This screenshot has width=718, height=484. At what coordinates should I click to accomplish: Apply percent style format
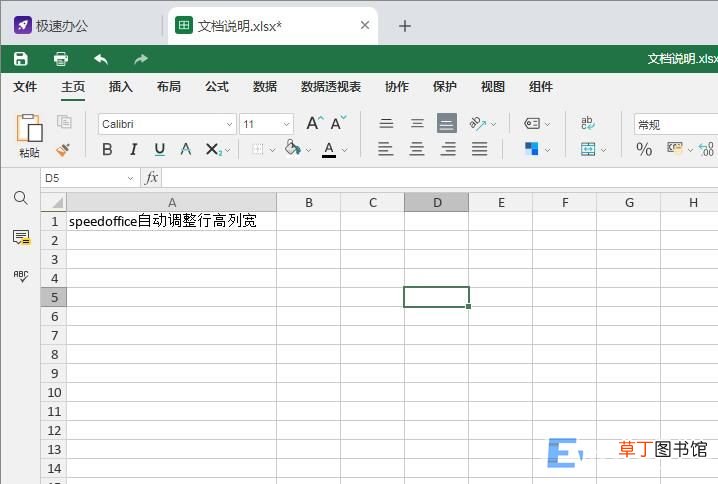644,149
